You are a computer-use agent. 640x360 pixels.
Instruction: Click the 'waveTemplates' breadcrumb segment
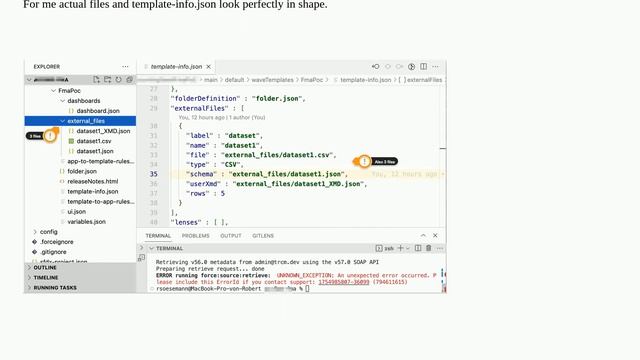click(x=272, y=80)
